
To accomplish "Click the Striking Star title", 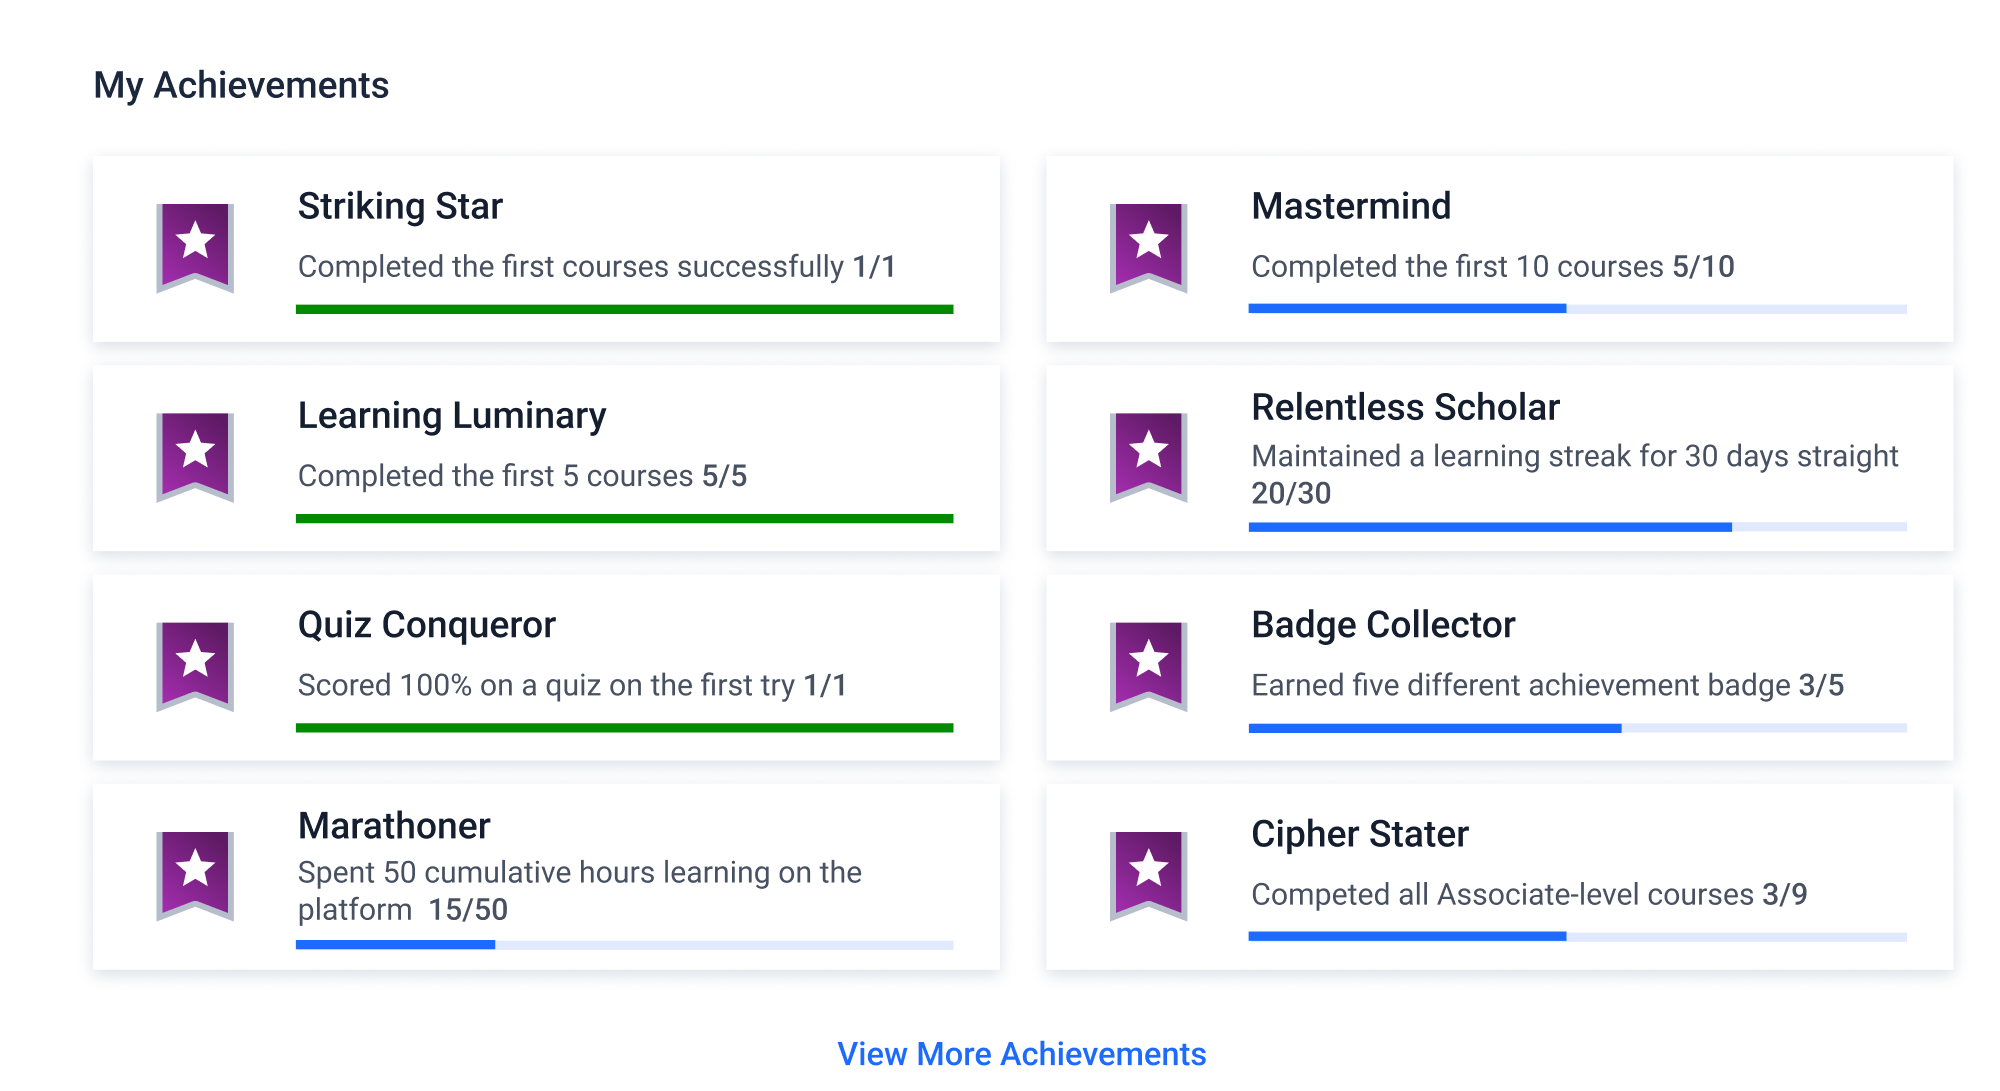I will tap(400, 206).
